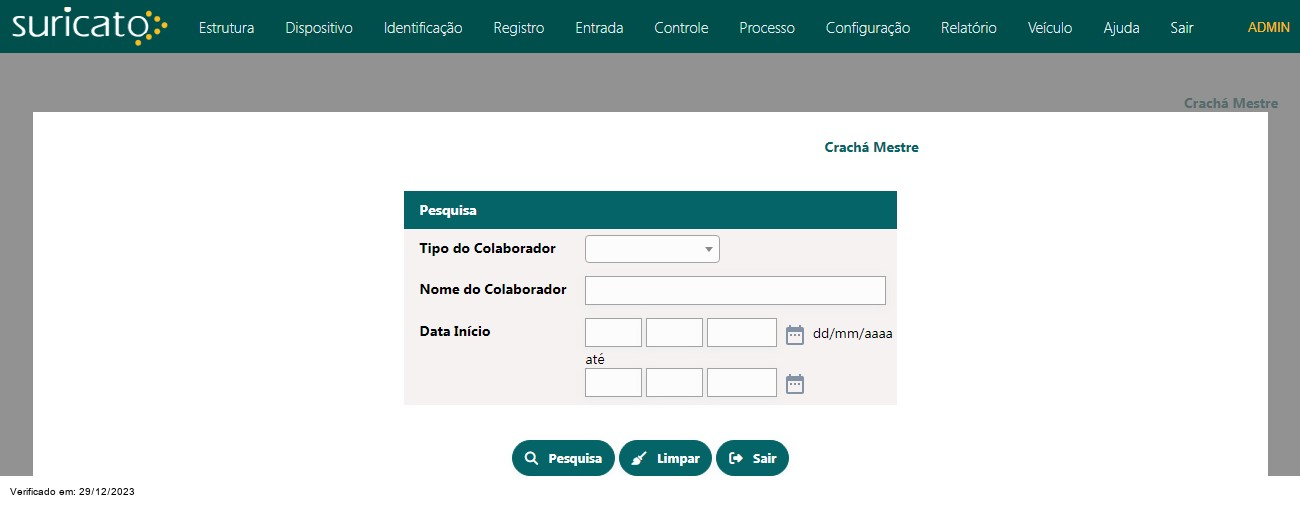Viewport: 1300px width, 506px height.
Task: Open the Ajuda help menu
Action: click(x=1121, y=28)
